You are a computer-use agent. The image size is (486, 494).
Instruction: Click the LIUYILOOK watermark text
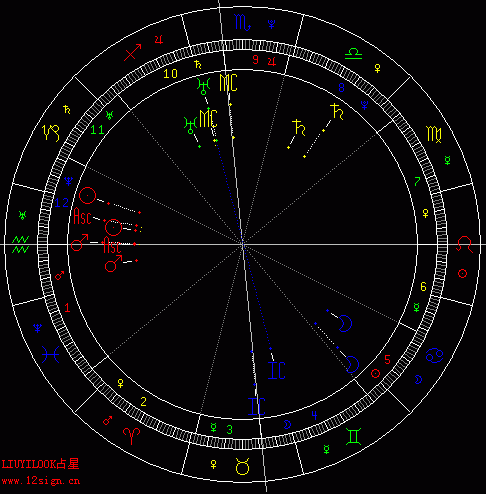(29, 464)
